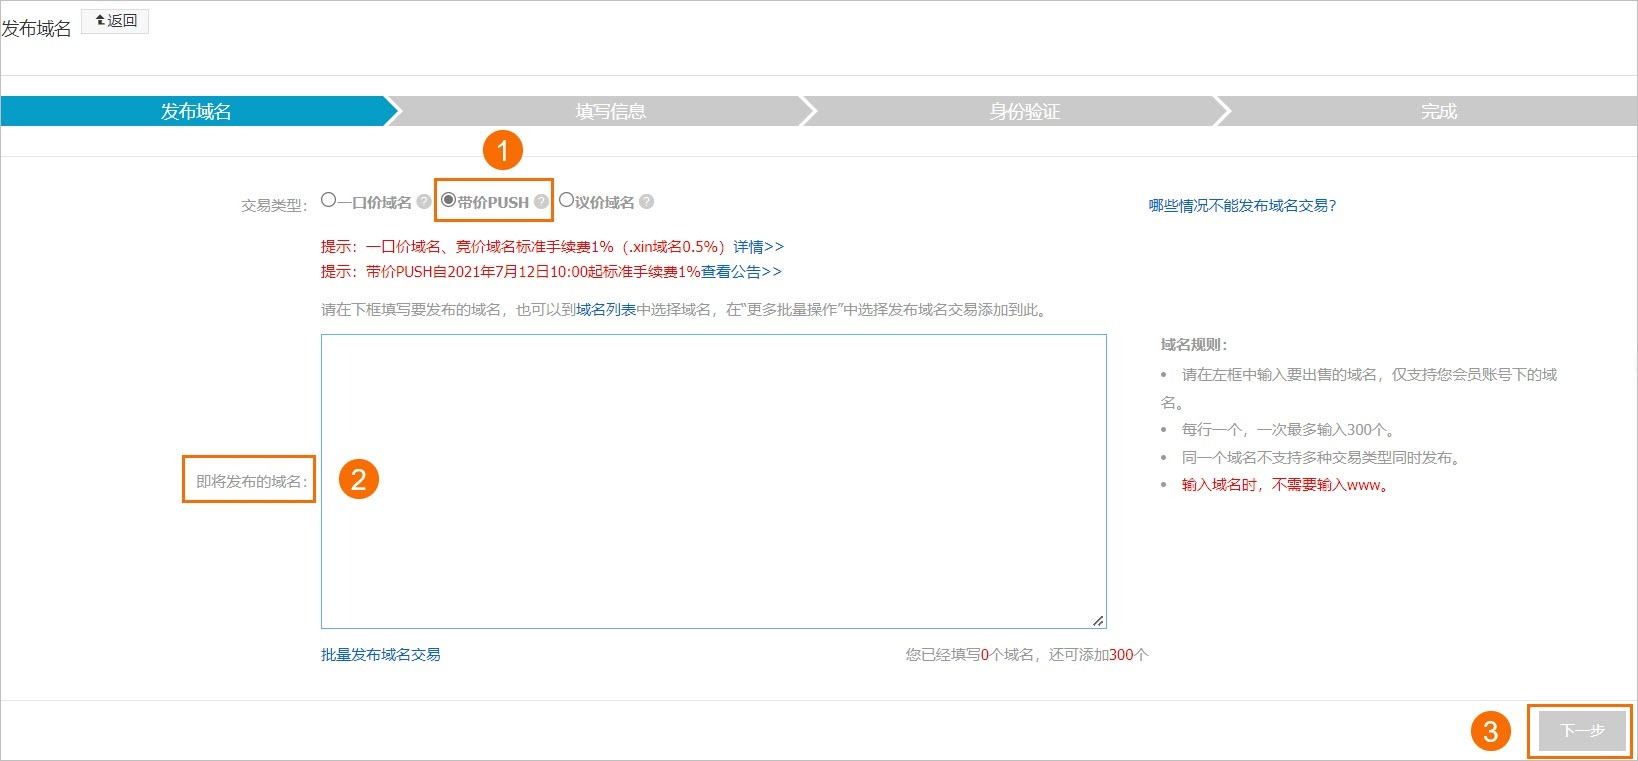The image size is (1638, 761).
Task: Open the 哪些情况不能发布域名交易 link
Action: pos(1242,206)
